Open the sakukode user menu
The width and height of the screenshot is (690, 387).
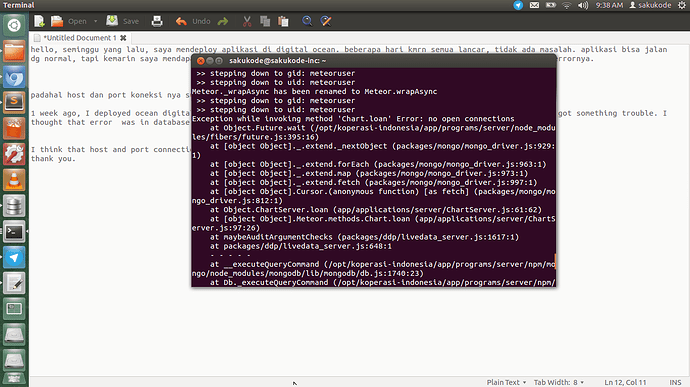650,5
